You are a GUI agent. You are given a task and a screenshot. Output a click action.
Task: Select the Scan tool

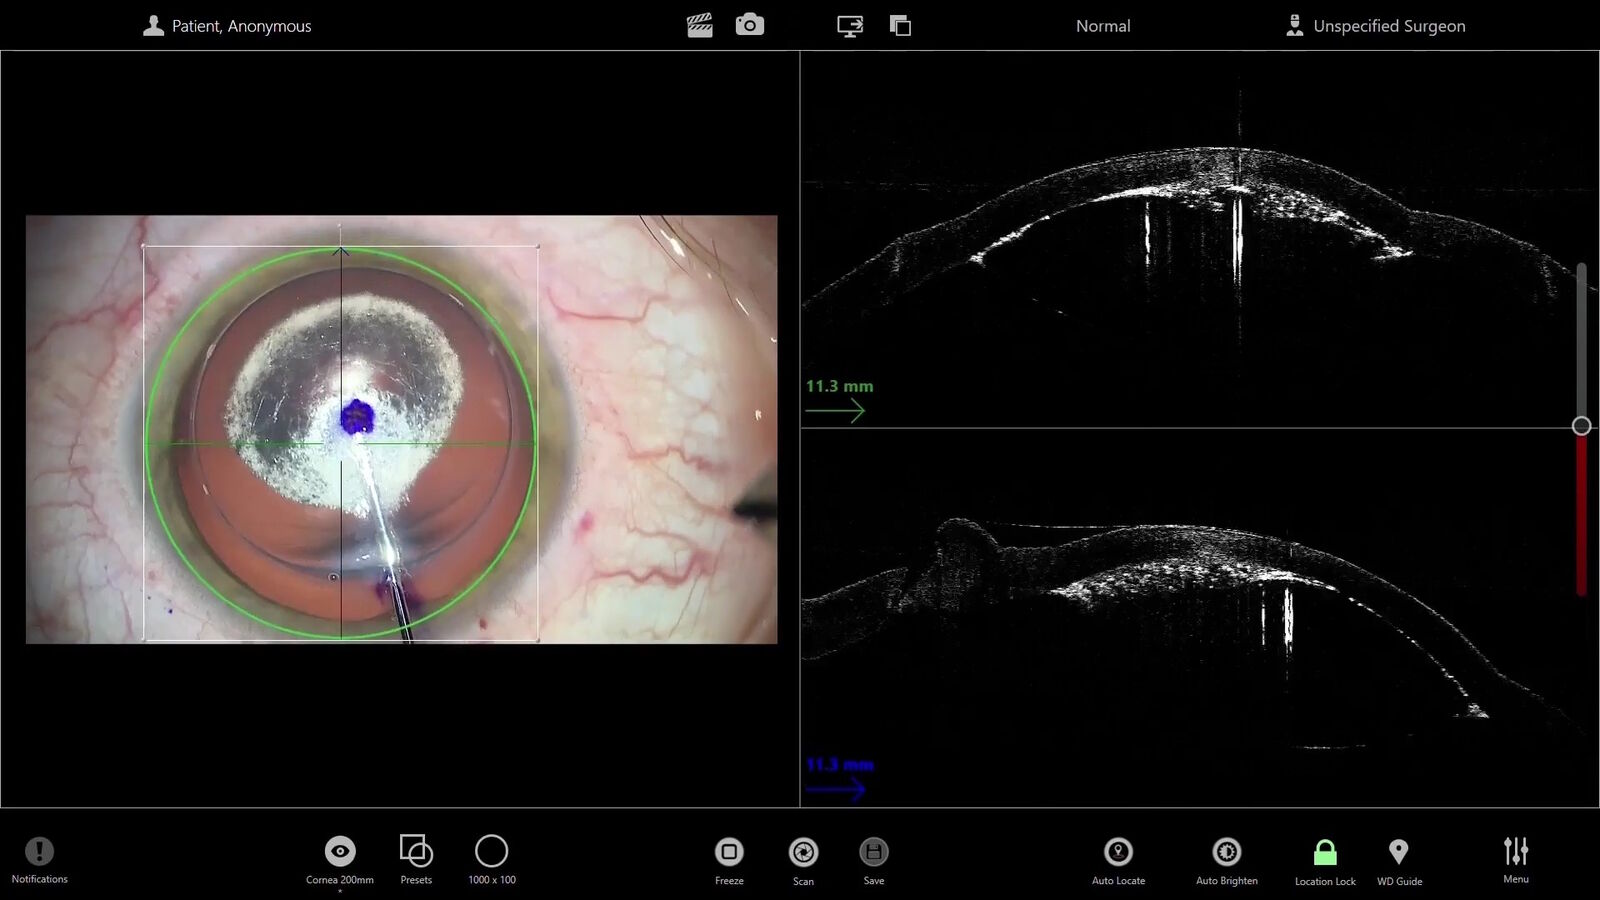[x=803, y=855]
